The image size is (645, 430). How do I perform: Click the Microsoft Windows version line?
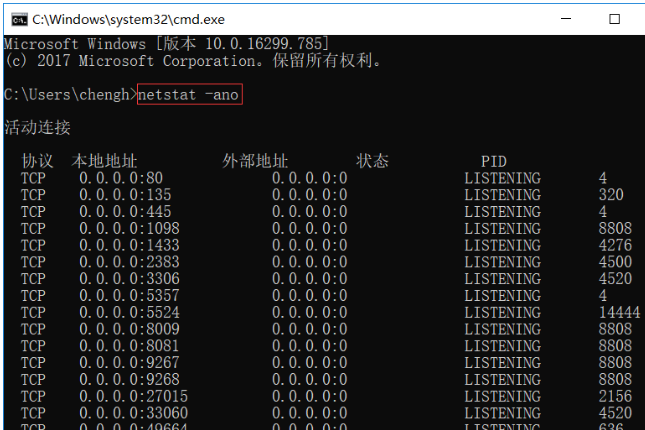[x=166, y=44]
